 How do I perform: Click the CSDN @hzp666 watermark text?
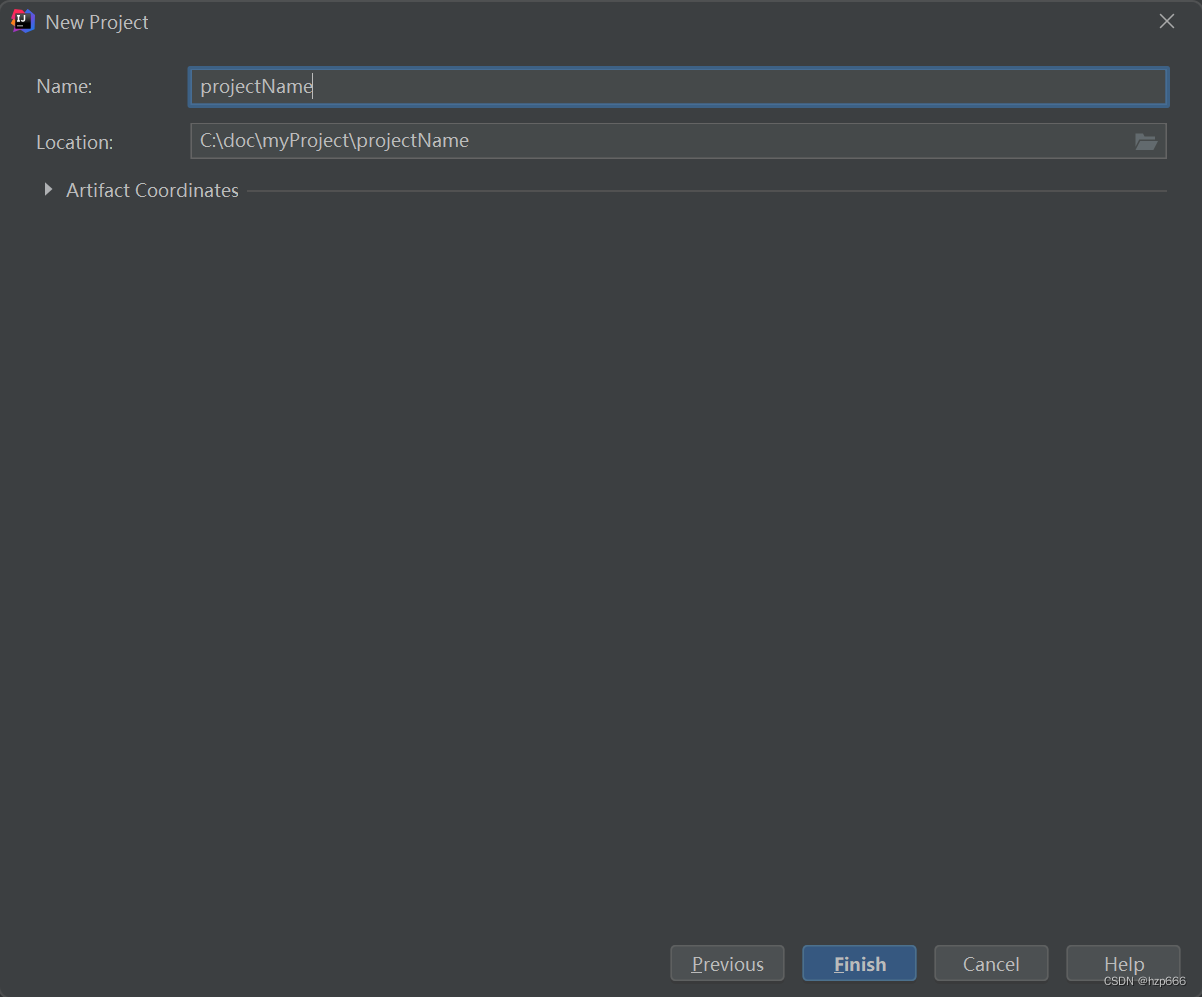1144,981
